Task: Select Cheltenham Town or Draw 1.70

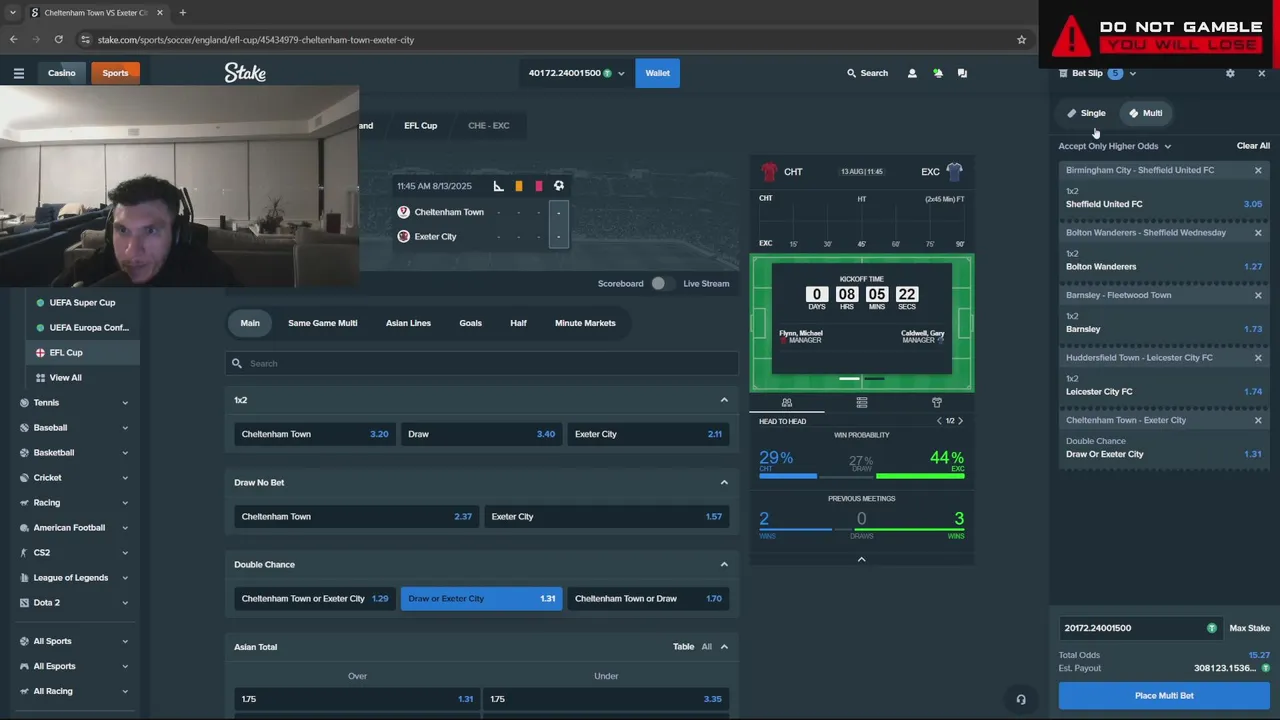Action: (648, 598)
